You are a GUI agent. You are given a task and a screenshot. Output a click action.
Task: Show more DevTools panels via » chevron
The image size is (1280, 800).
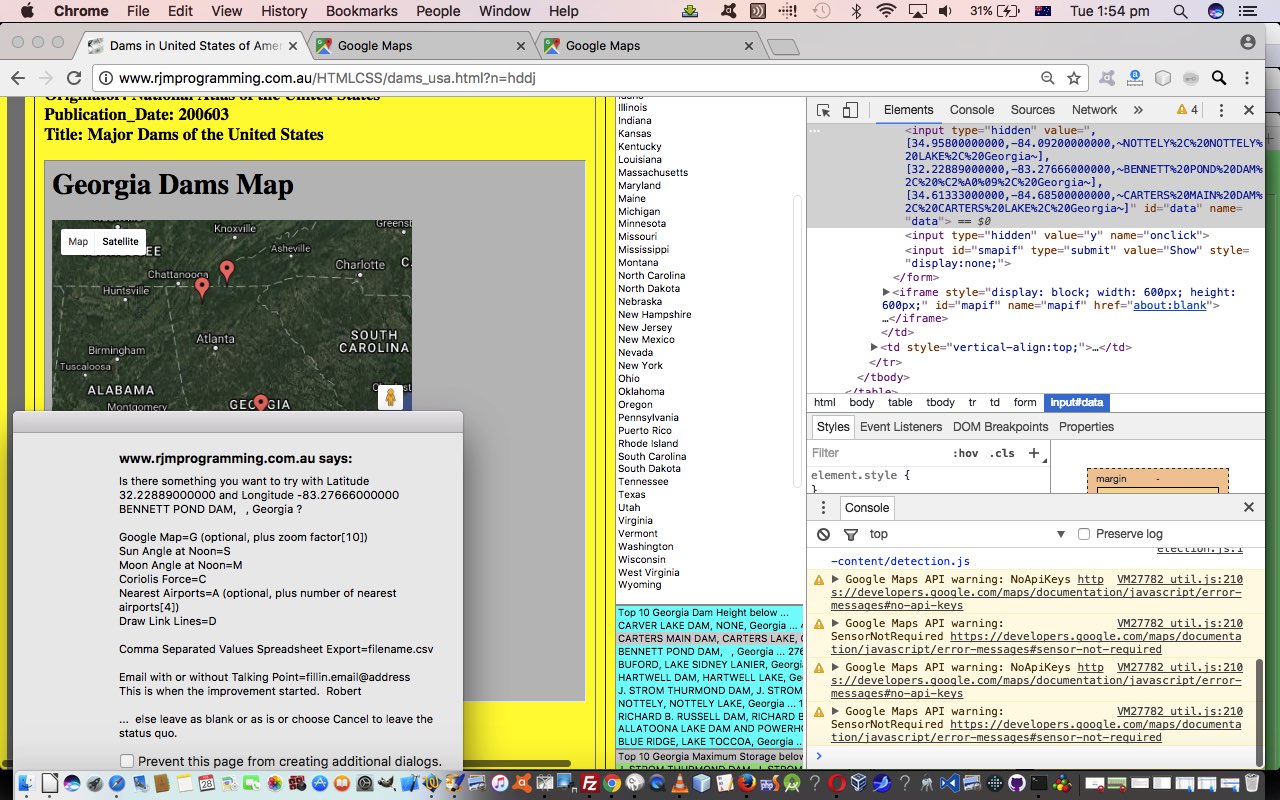pyautogui.click(x=1138, y=110)
